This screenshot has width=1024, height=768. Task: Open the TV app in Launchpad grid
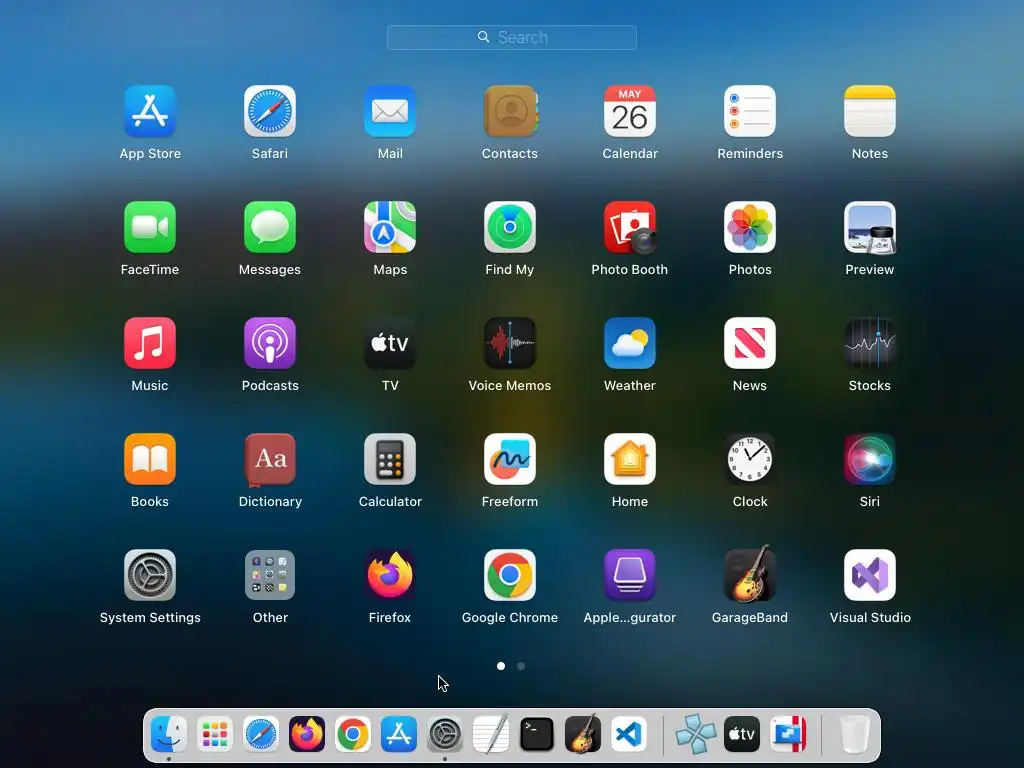pos(390,344)
